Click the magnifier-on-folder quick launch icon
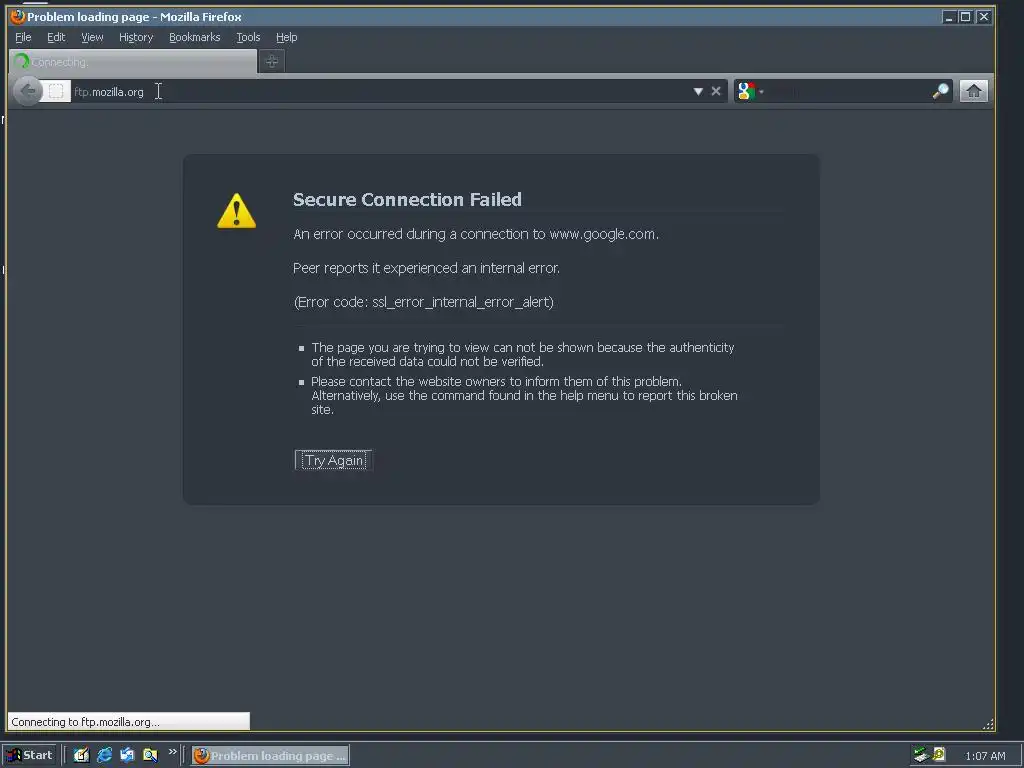 point(150,756)
